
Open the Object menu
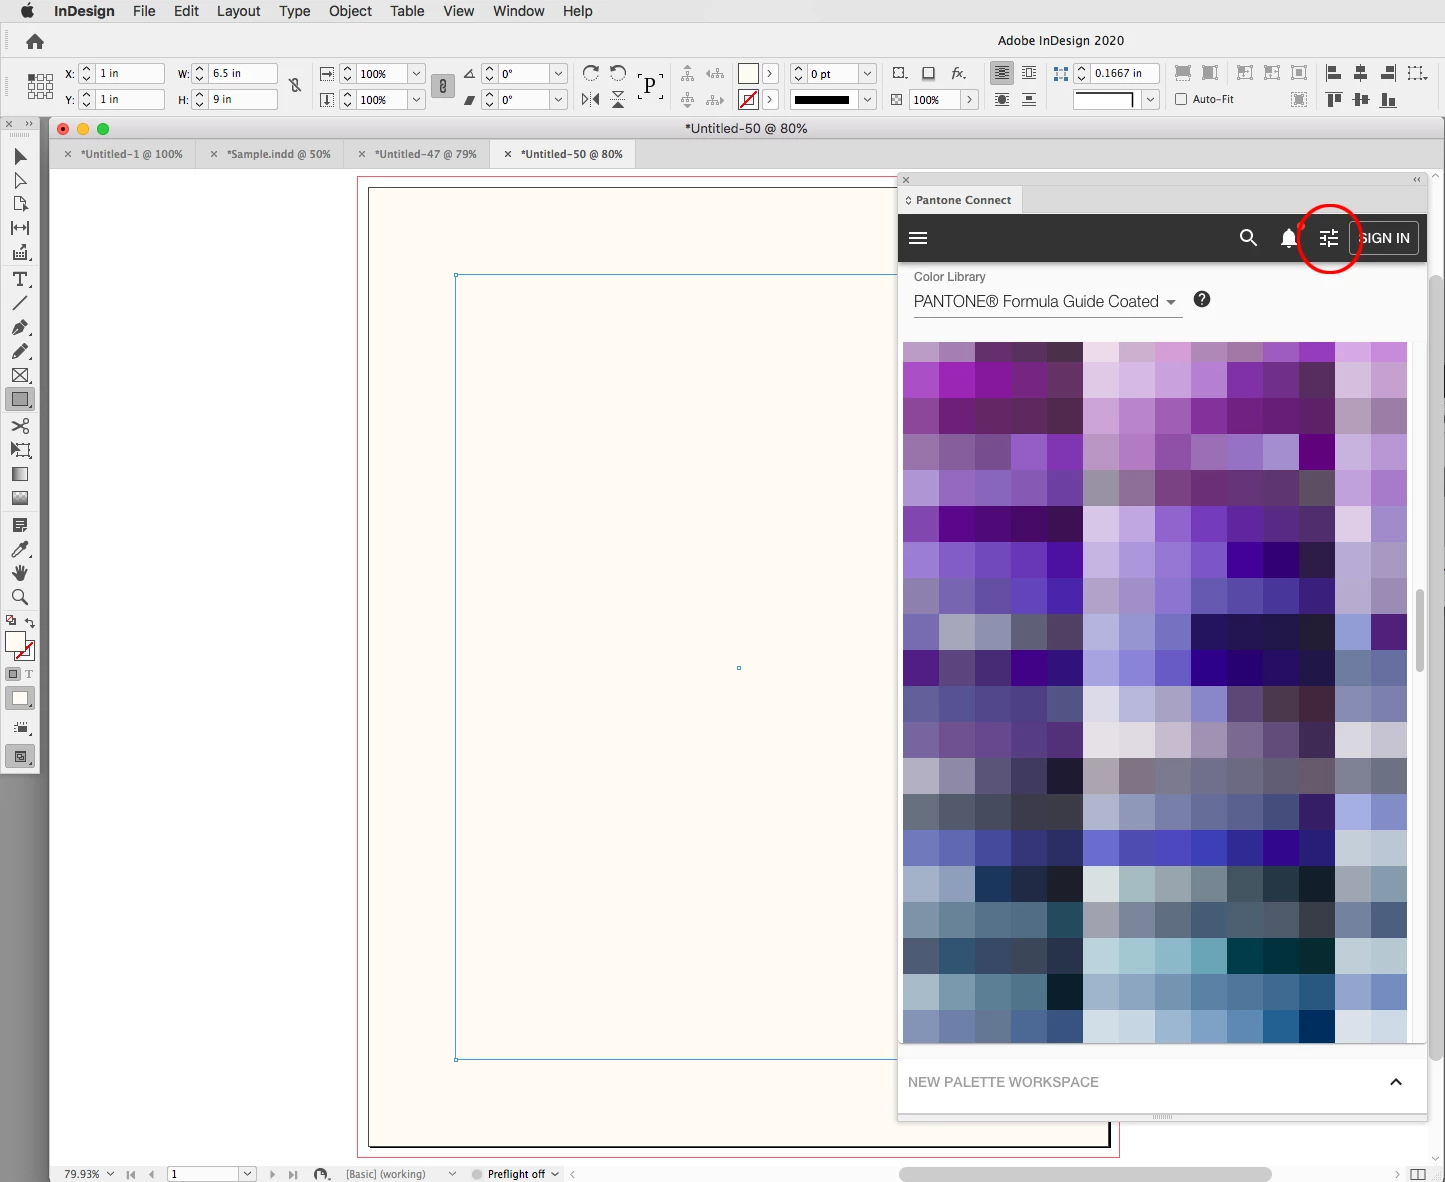pyautogui.click(x=350, y=11)
